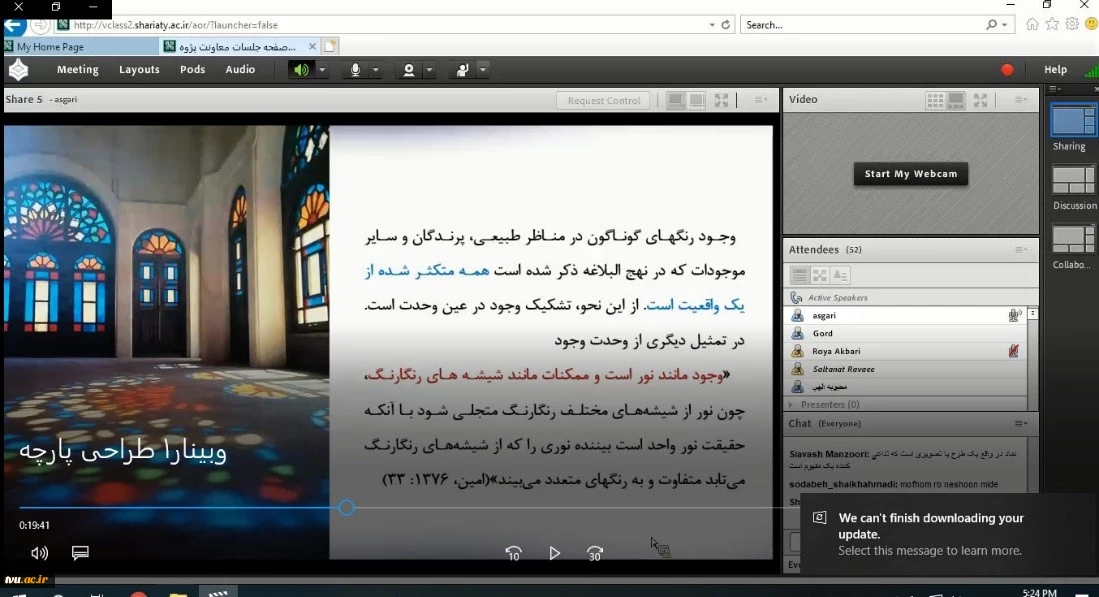Open the Attendees pod options menu icon
The height and width of the screenshot is (597, 1099).
click(x=1020, y=250)
